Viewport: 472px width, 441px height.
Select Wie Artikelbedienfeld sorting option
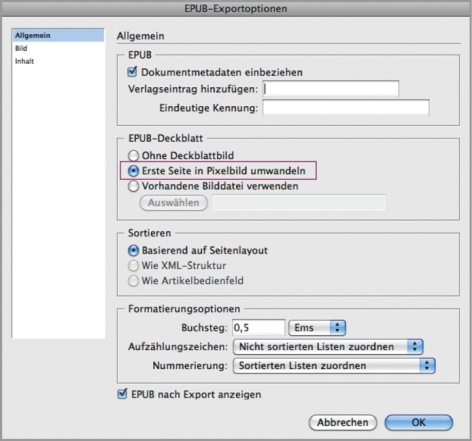[133, 281]
